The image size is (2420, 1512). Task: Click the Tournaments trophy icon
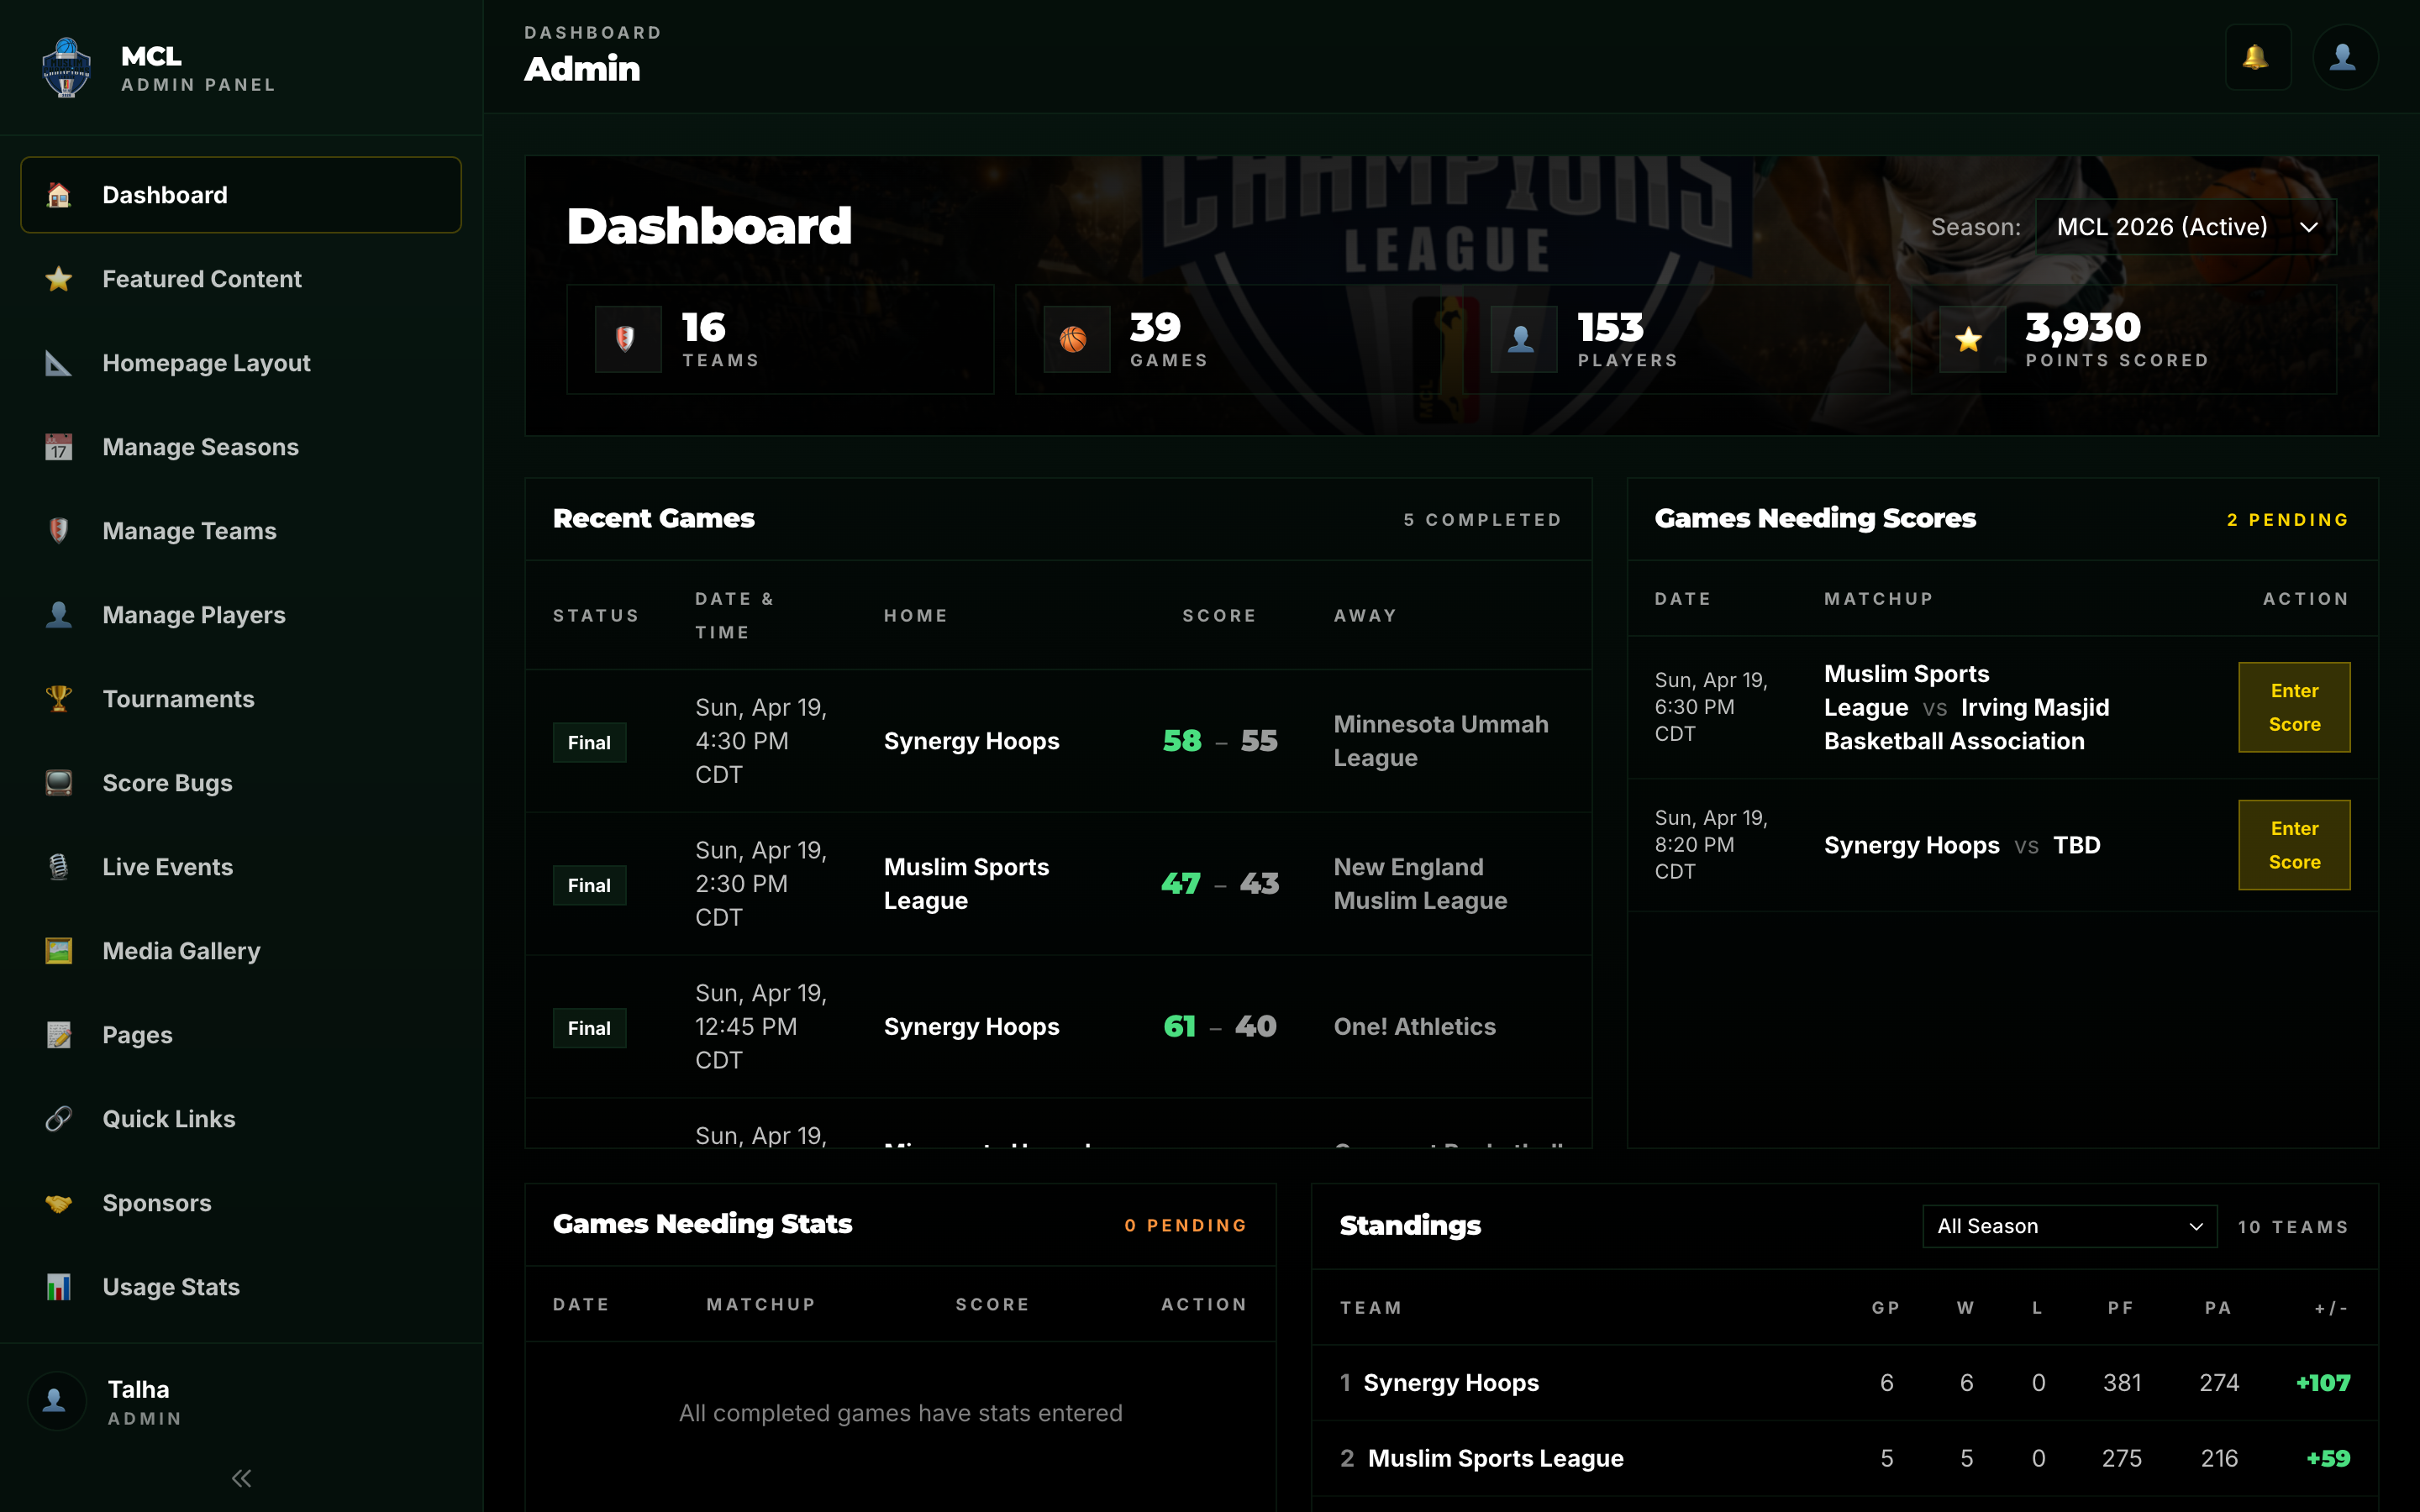point(59,699)
